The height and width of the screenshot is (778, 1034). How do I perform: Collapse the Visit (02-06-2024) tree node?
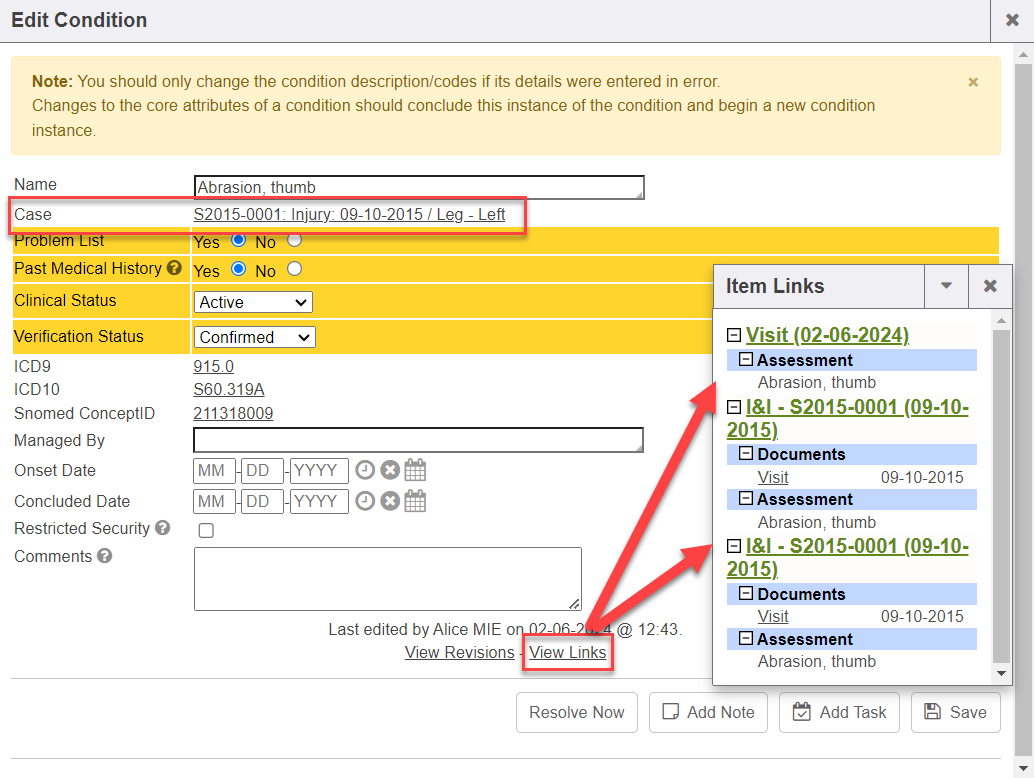pos(734,335)
